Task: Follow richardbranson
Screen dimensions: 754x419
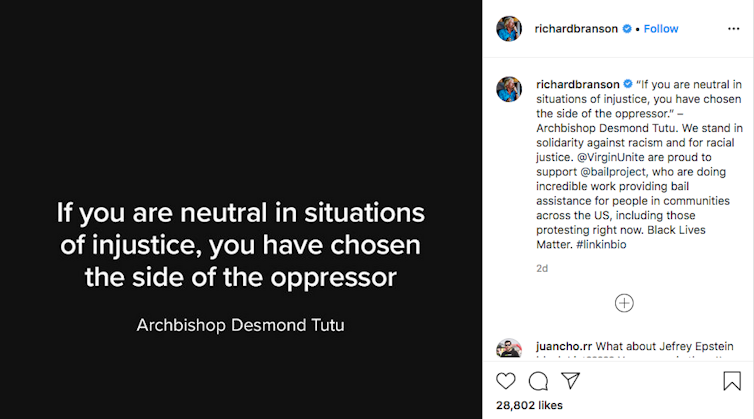Action: pos(661,29)
